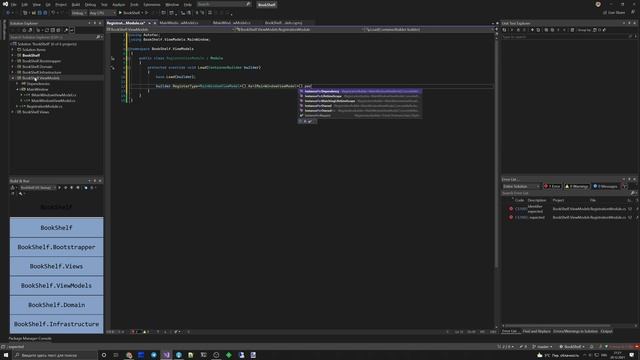Open the Tools menu
Screen dimensions: 640x360
click(x=134, y=4)
